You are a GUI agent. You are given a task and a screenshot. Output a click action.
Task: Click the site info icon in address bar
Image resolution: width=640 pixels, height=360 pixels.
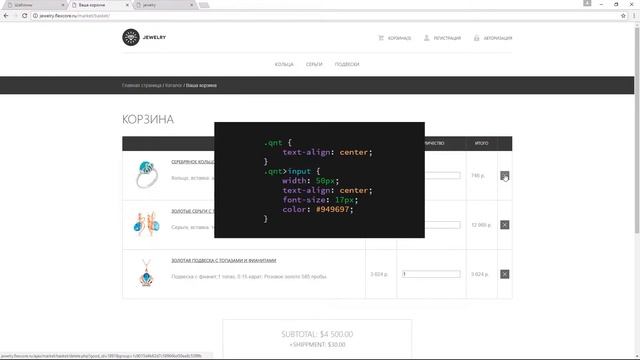click(x=35, y=16)
